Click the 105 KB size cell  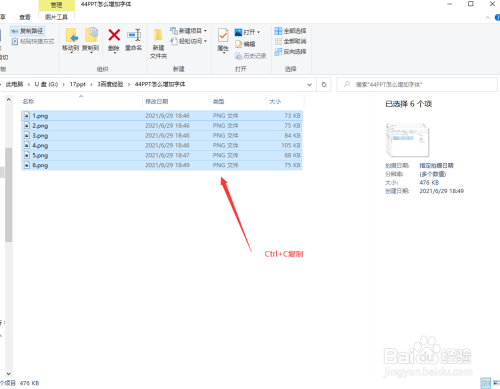(x=291, y=145)
